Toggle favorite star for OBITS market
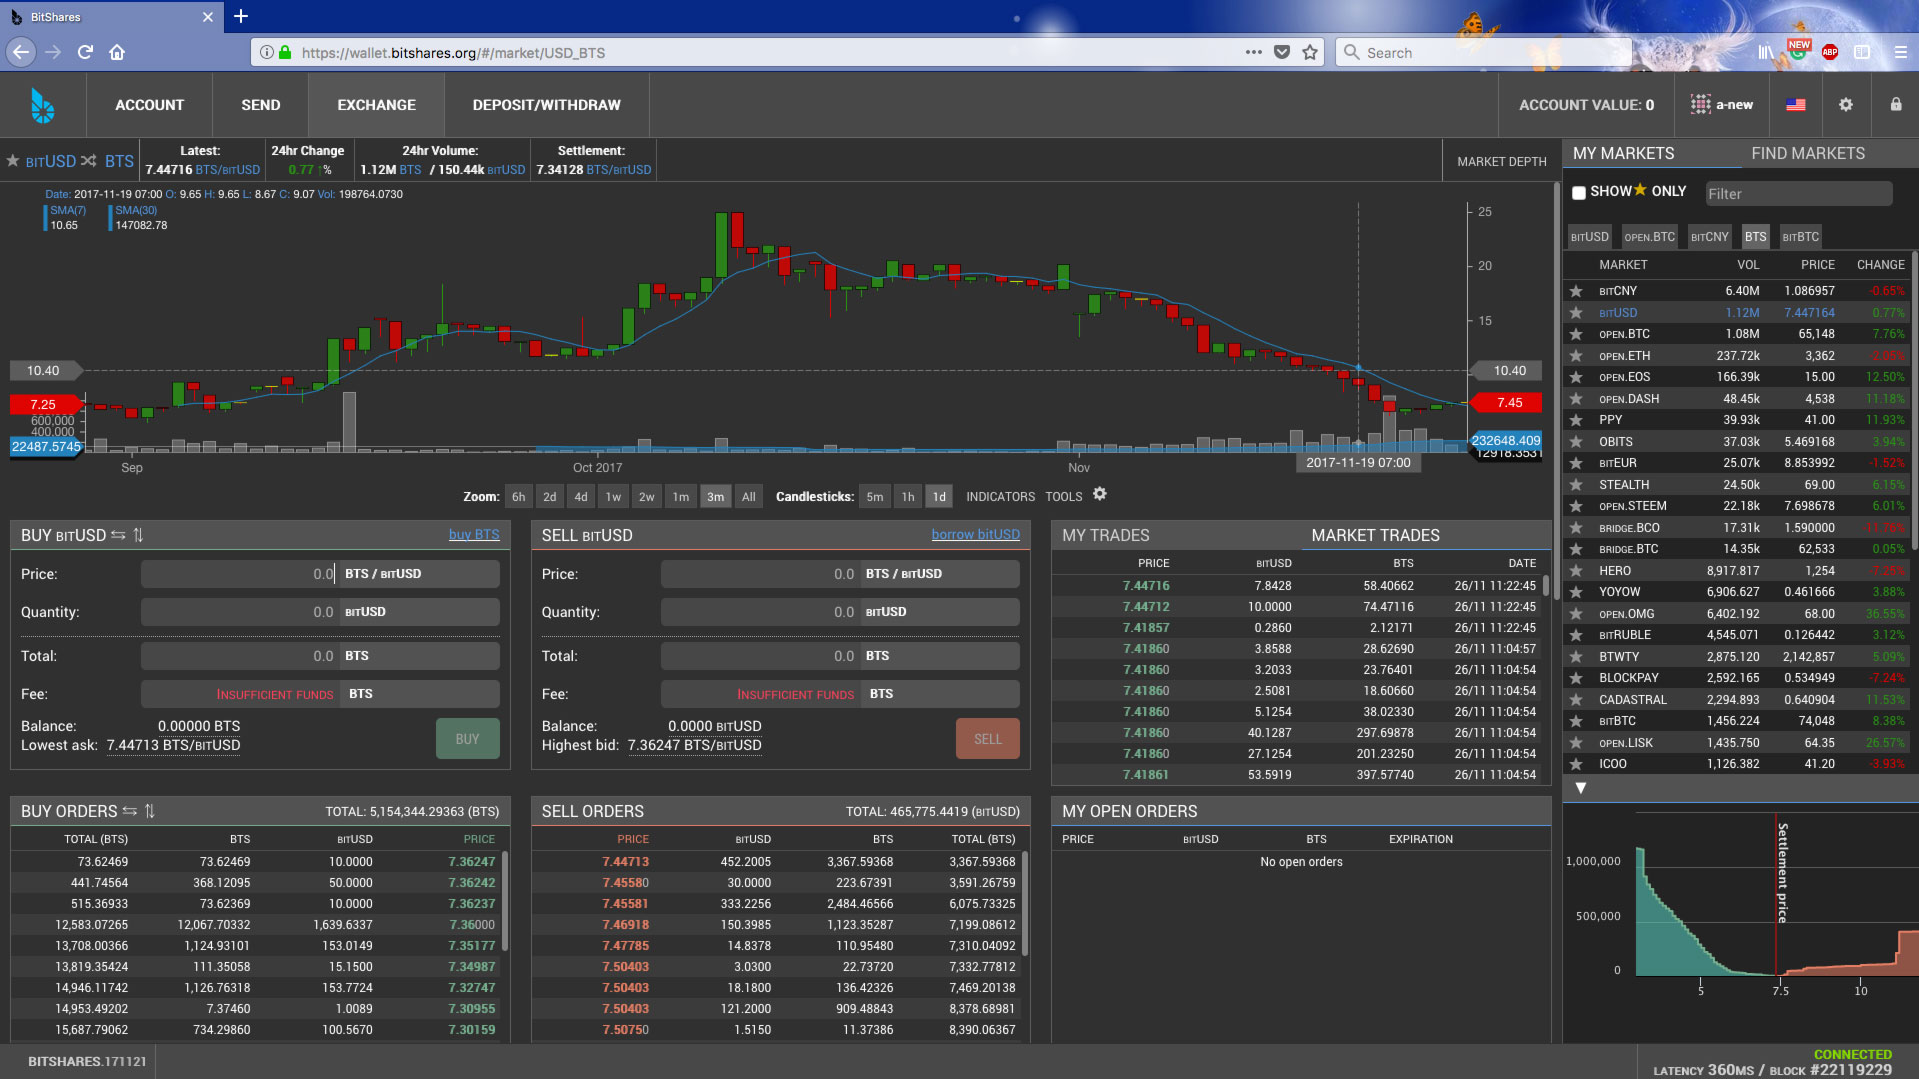Screen dimensions: 1919x1079 [x=1576, y=442]
